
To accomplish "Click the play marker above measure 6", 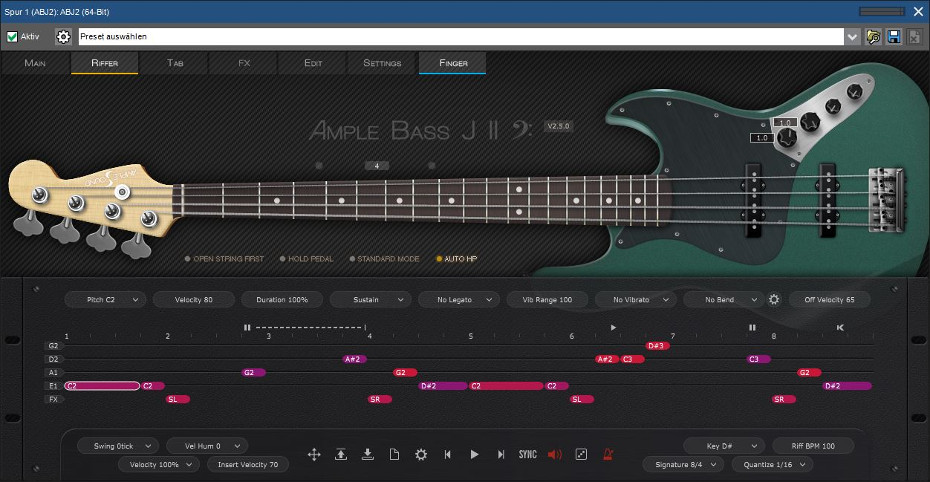I will (613, 327).
